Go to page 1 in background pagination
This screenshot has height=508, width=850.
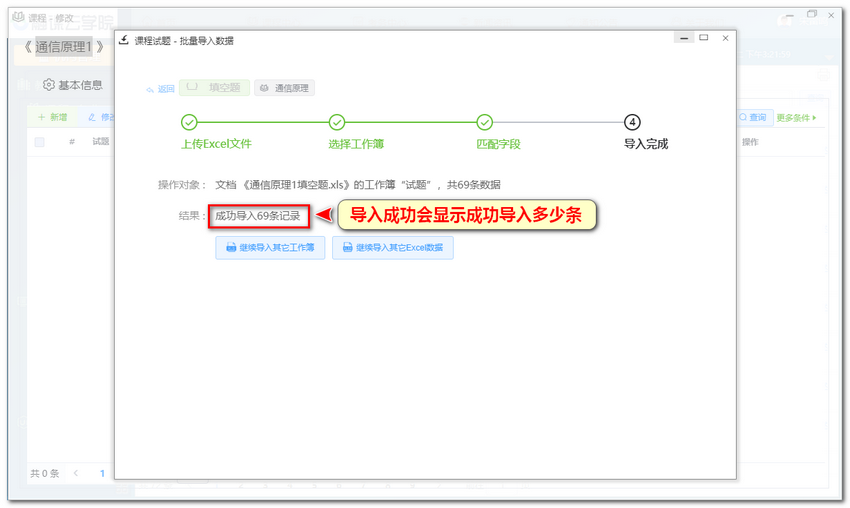[x=102, y=473]
